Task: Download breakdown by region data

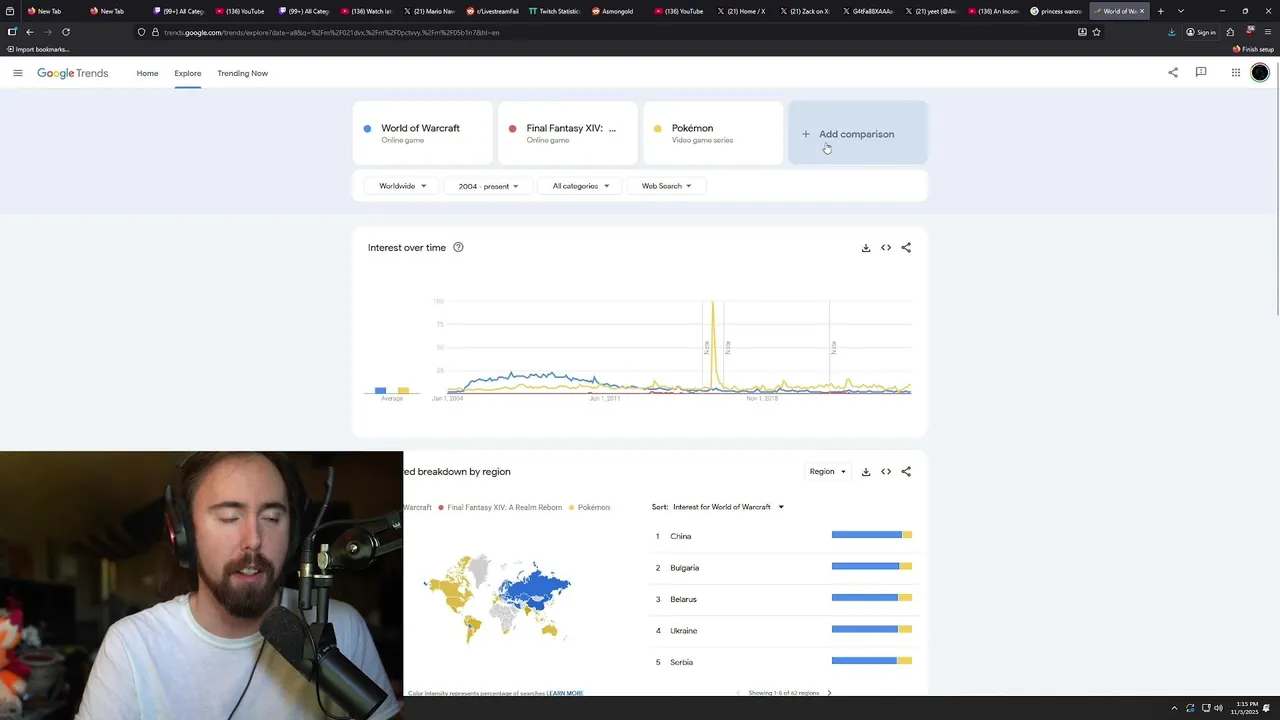Action: pyautogui.click(x=866, y=472)
